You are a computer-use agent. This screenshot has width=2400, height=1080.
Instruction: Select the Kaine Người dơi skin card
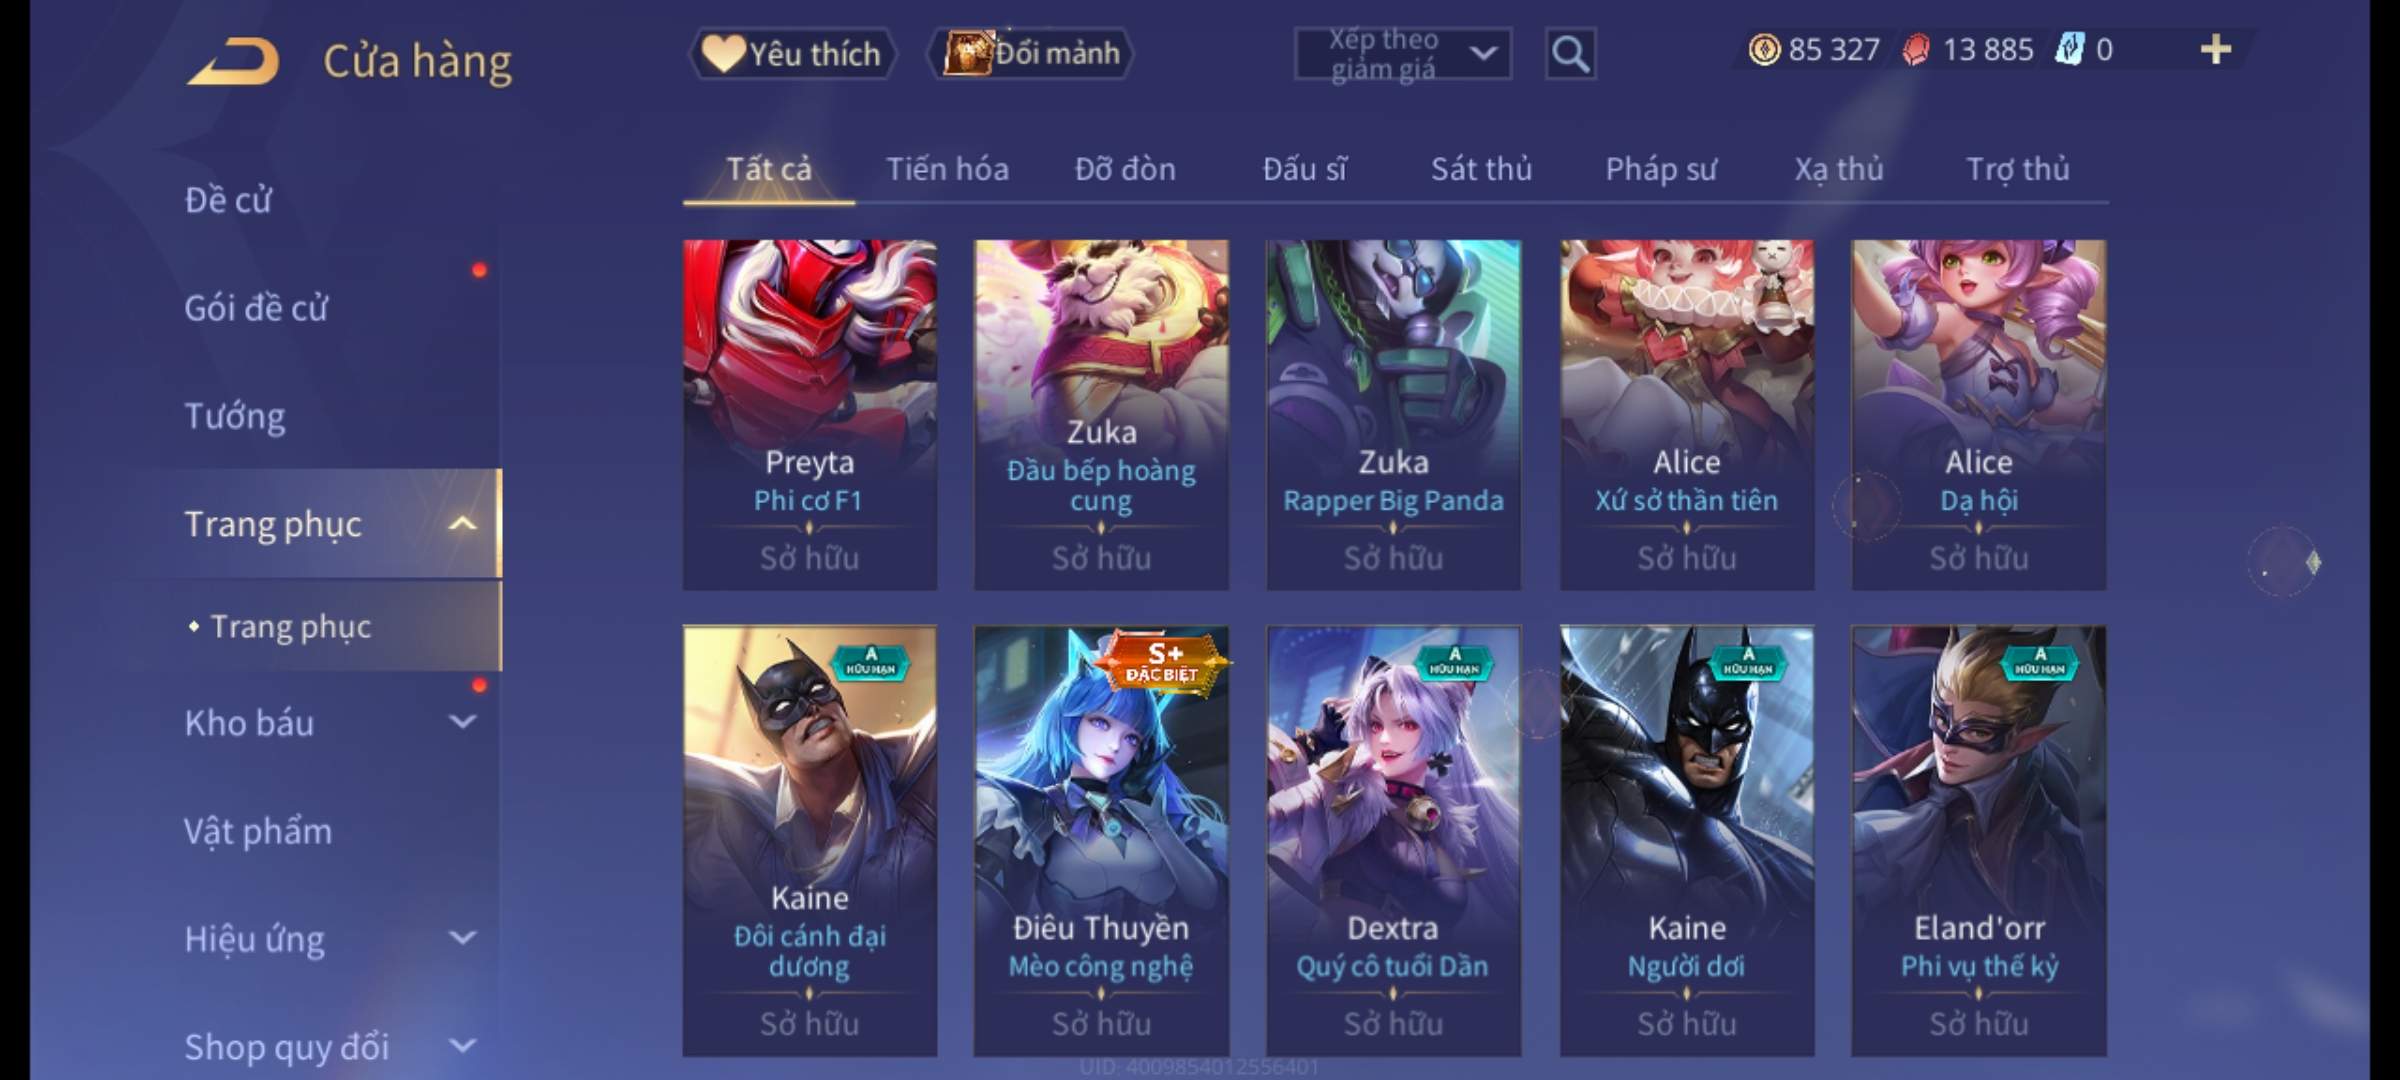coord(1687,841)
